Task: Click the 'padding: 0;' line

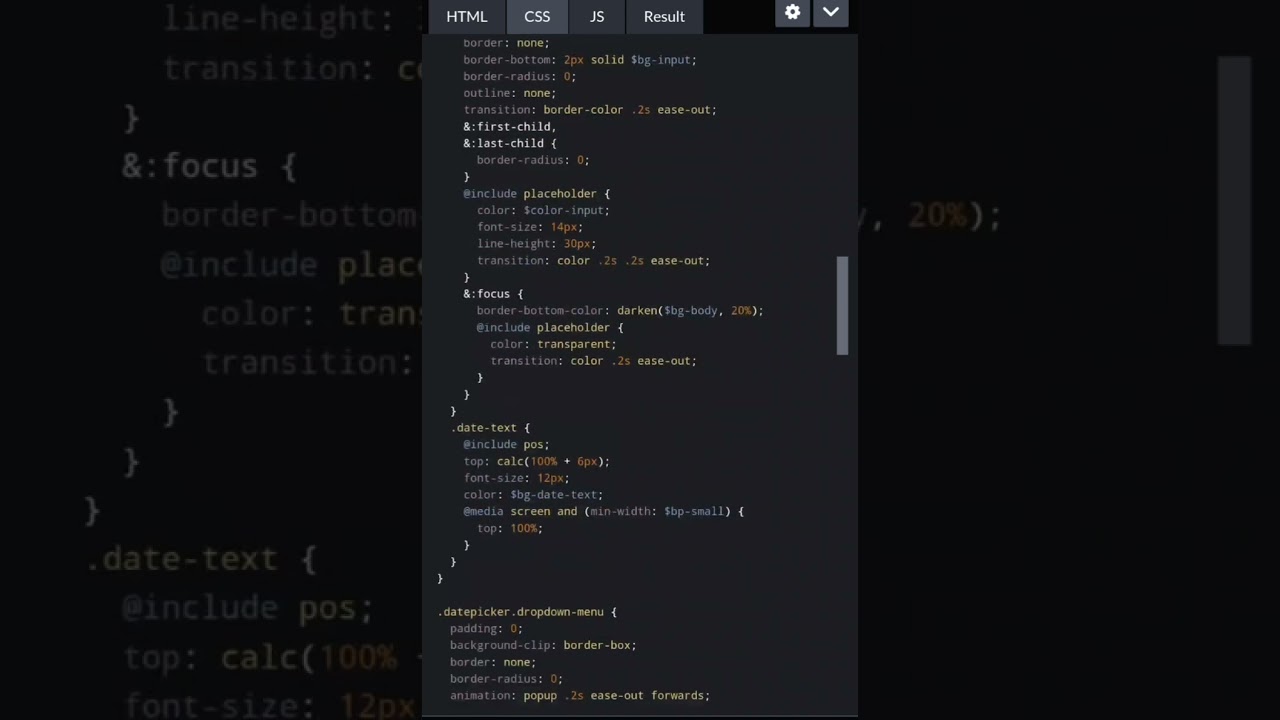Action: click(486, 628)
